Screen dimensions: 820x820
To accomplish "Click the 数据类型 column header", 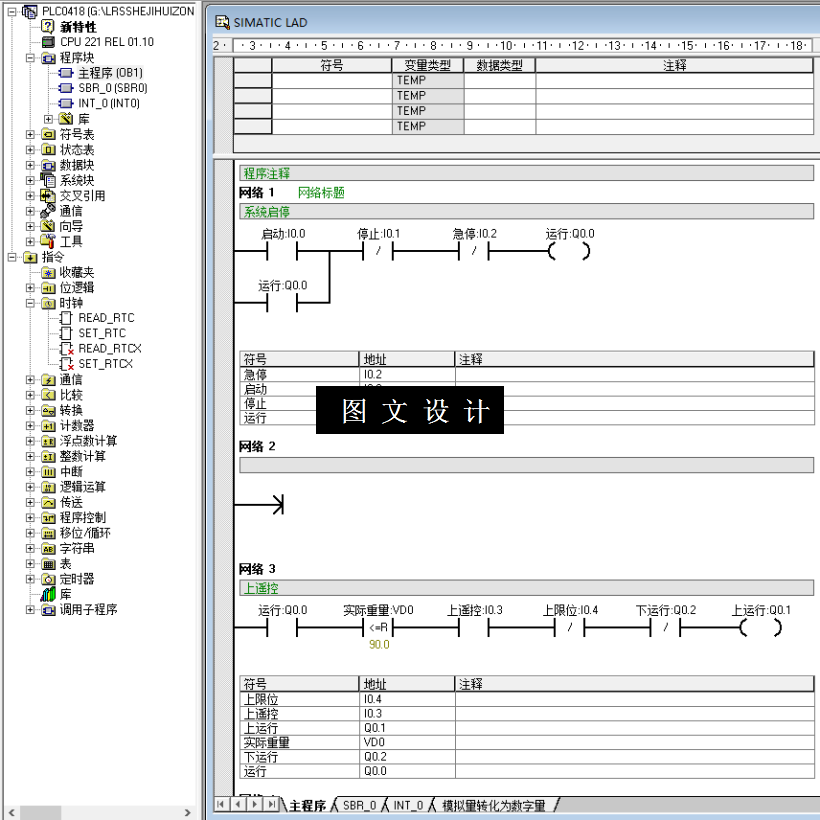I will 499,65.
